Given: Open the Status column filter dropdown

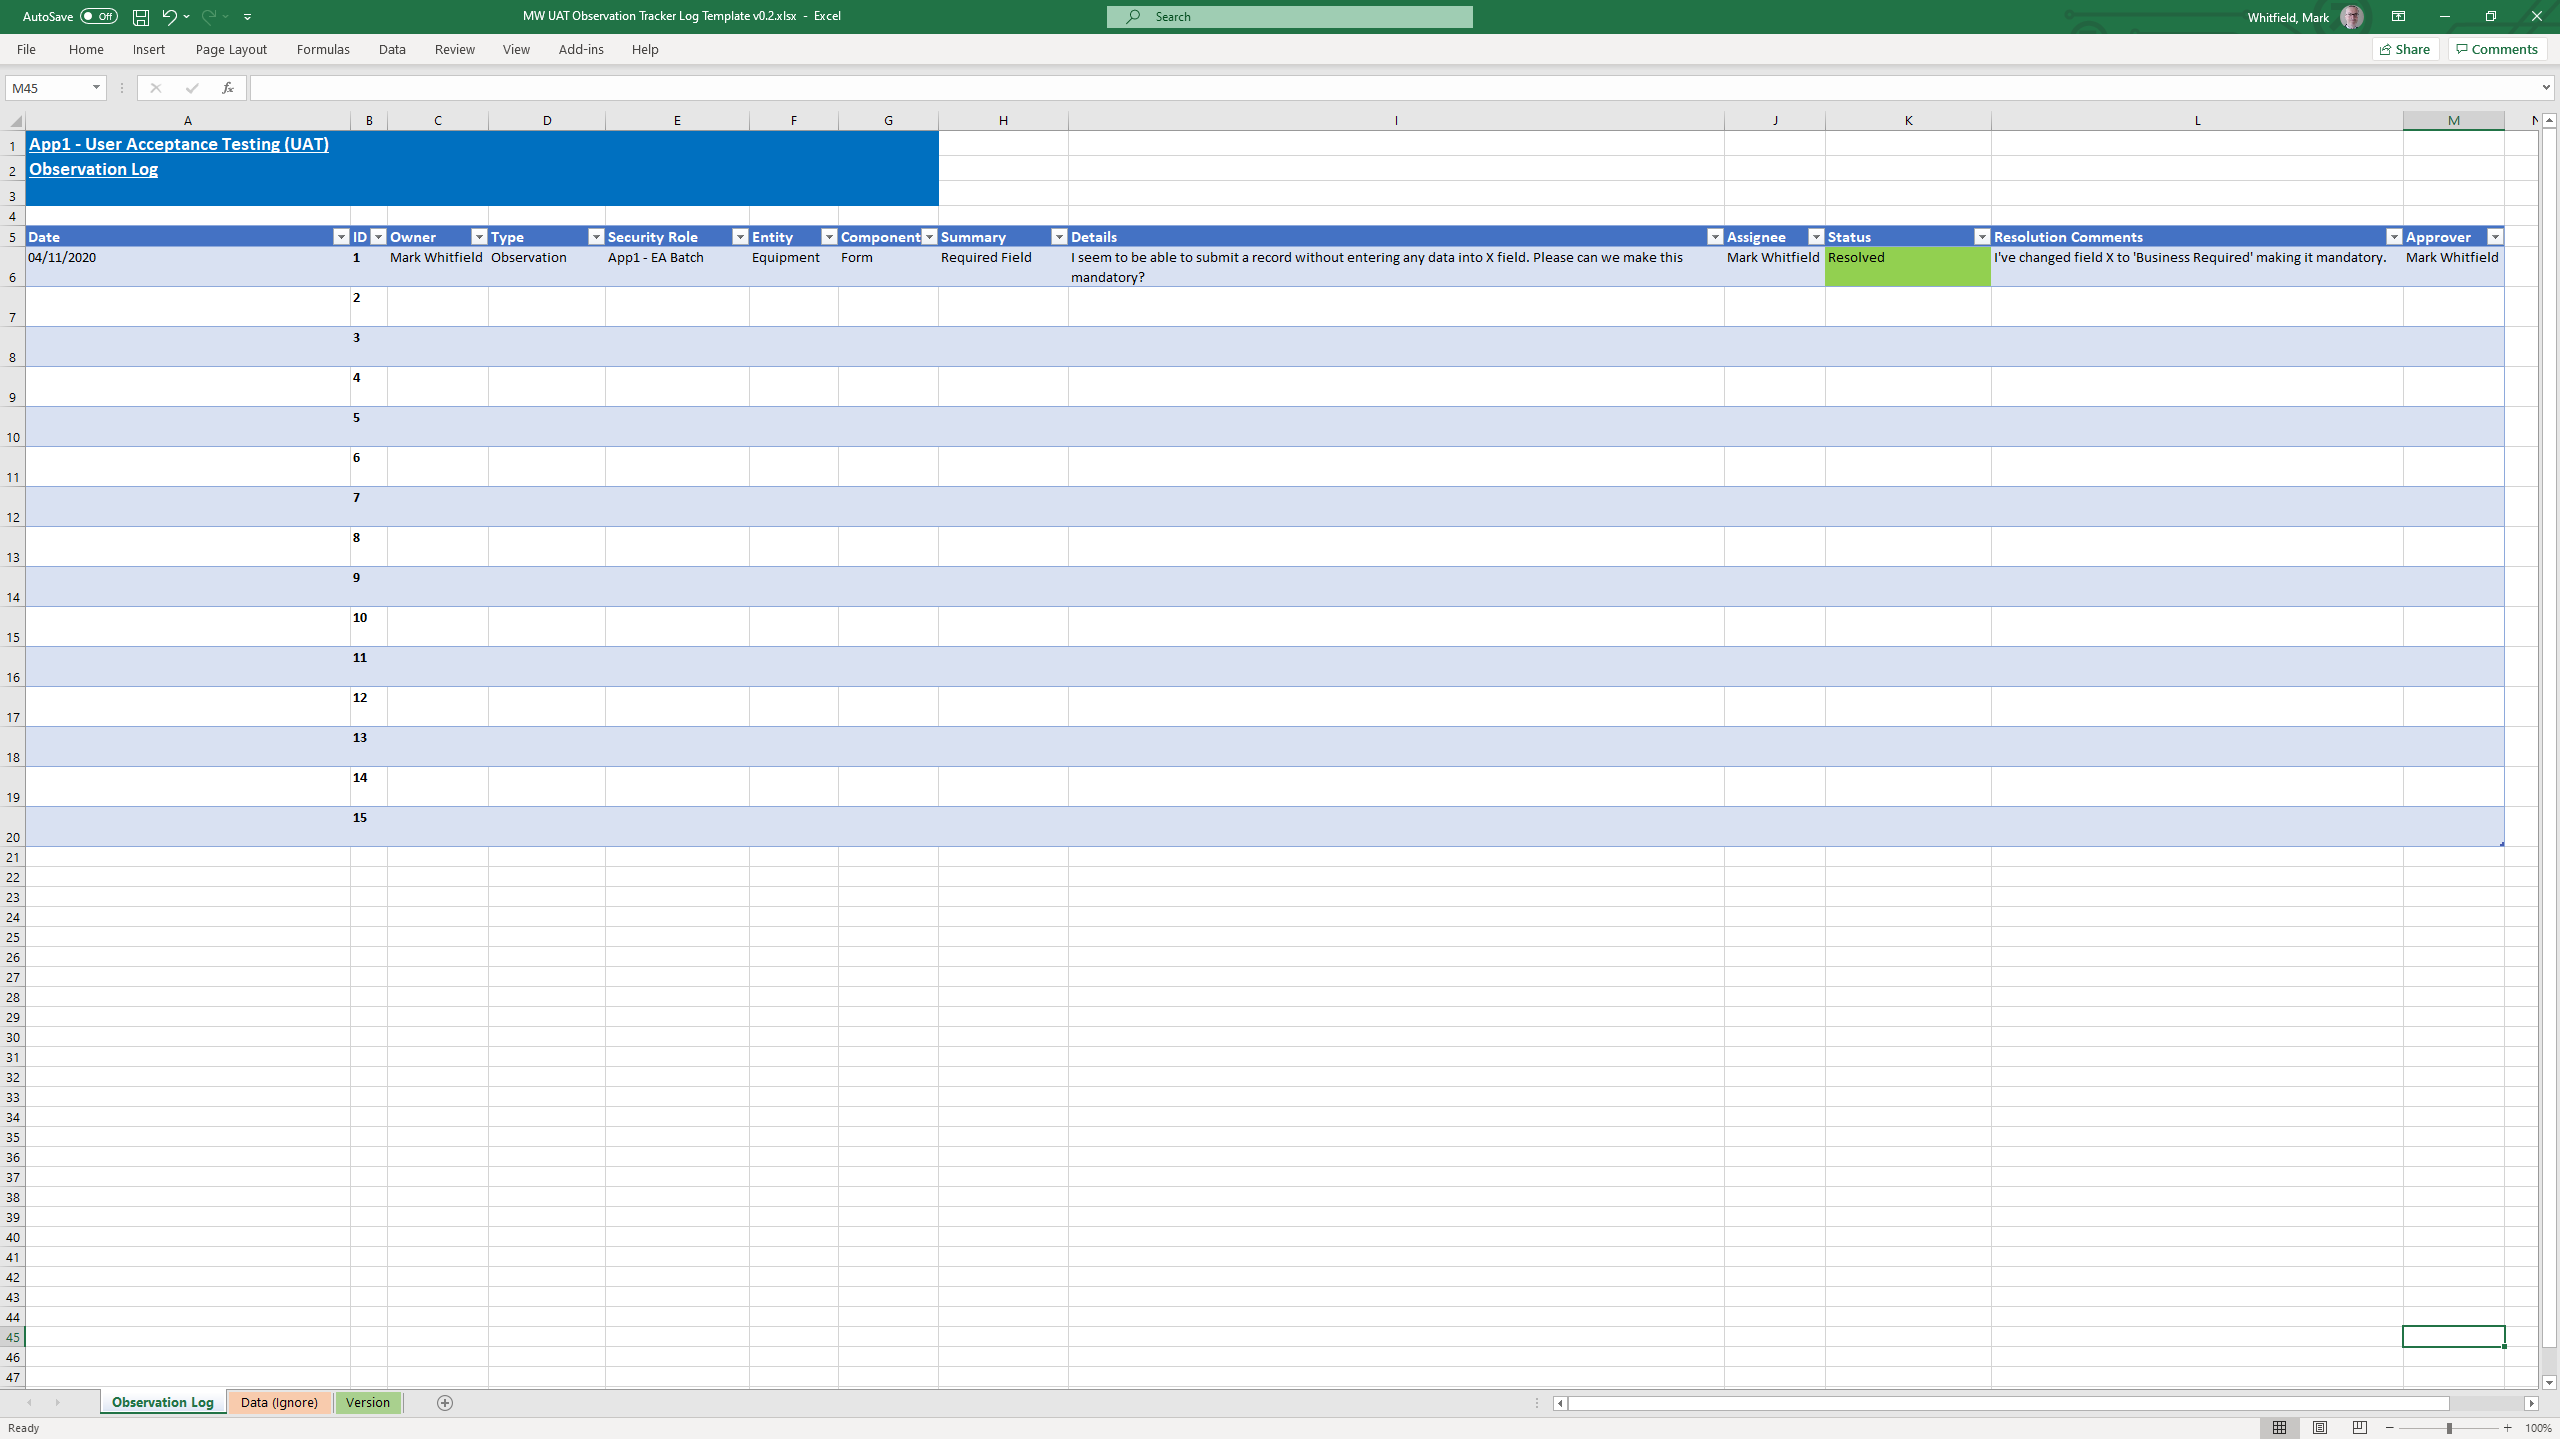Looking at the screenshot, I should point(1981,237).
